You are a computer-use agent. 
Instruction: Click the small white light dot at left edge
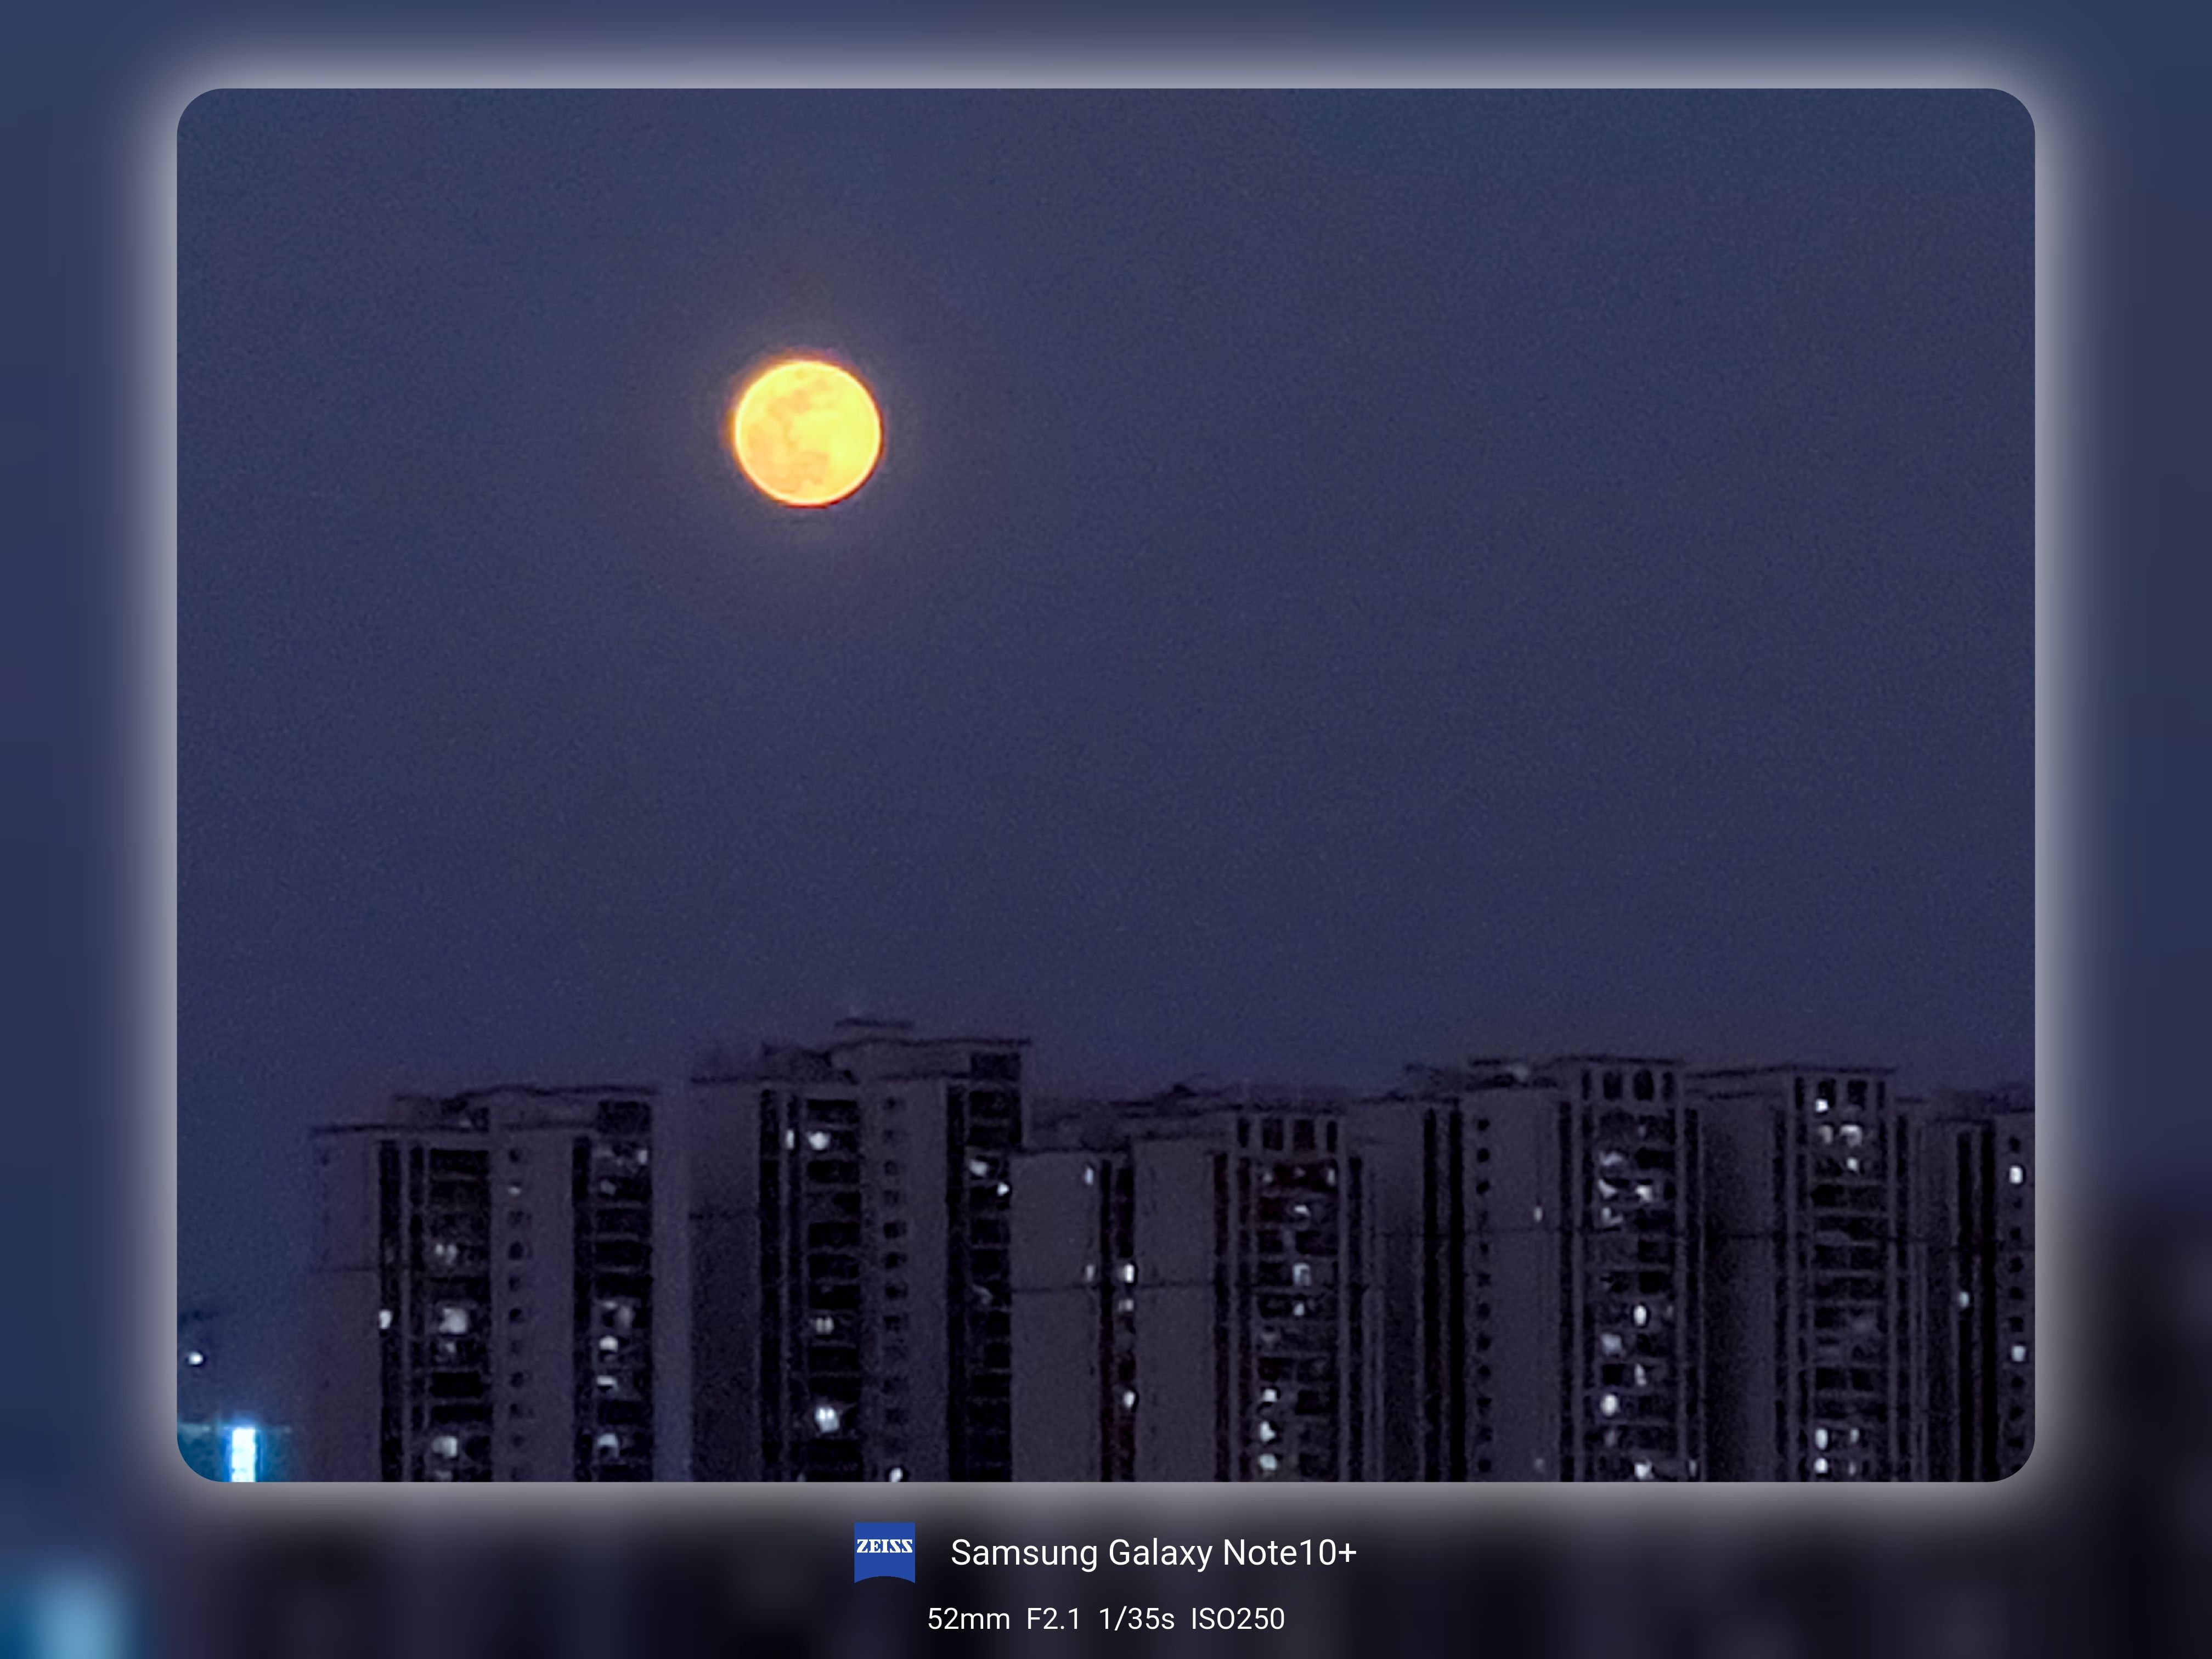[x=195, y=1358]
